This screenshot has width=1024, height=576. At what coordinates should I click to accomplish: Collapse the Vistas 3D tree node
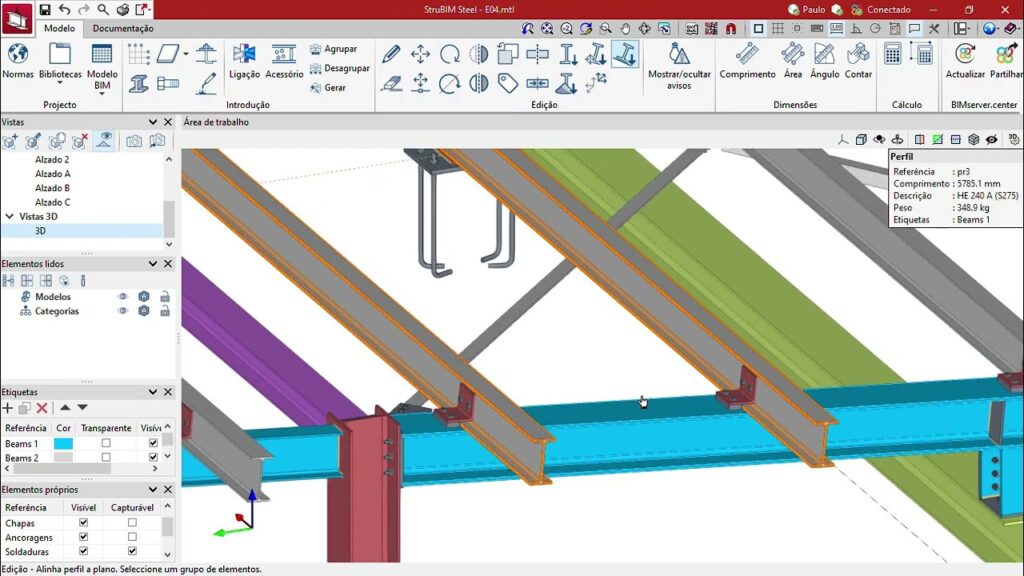(x=9, y=216)
